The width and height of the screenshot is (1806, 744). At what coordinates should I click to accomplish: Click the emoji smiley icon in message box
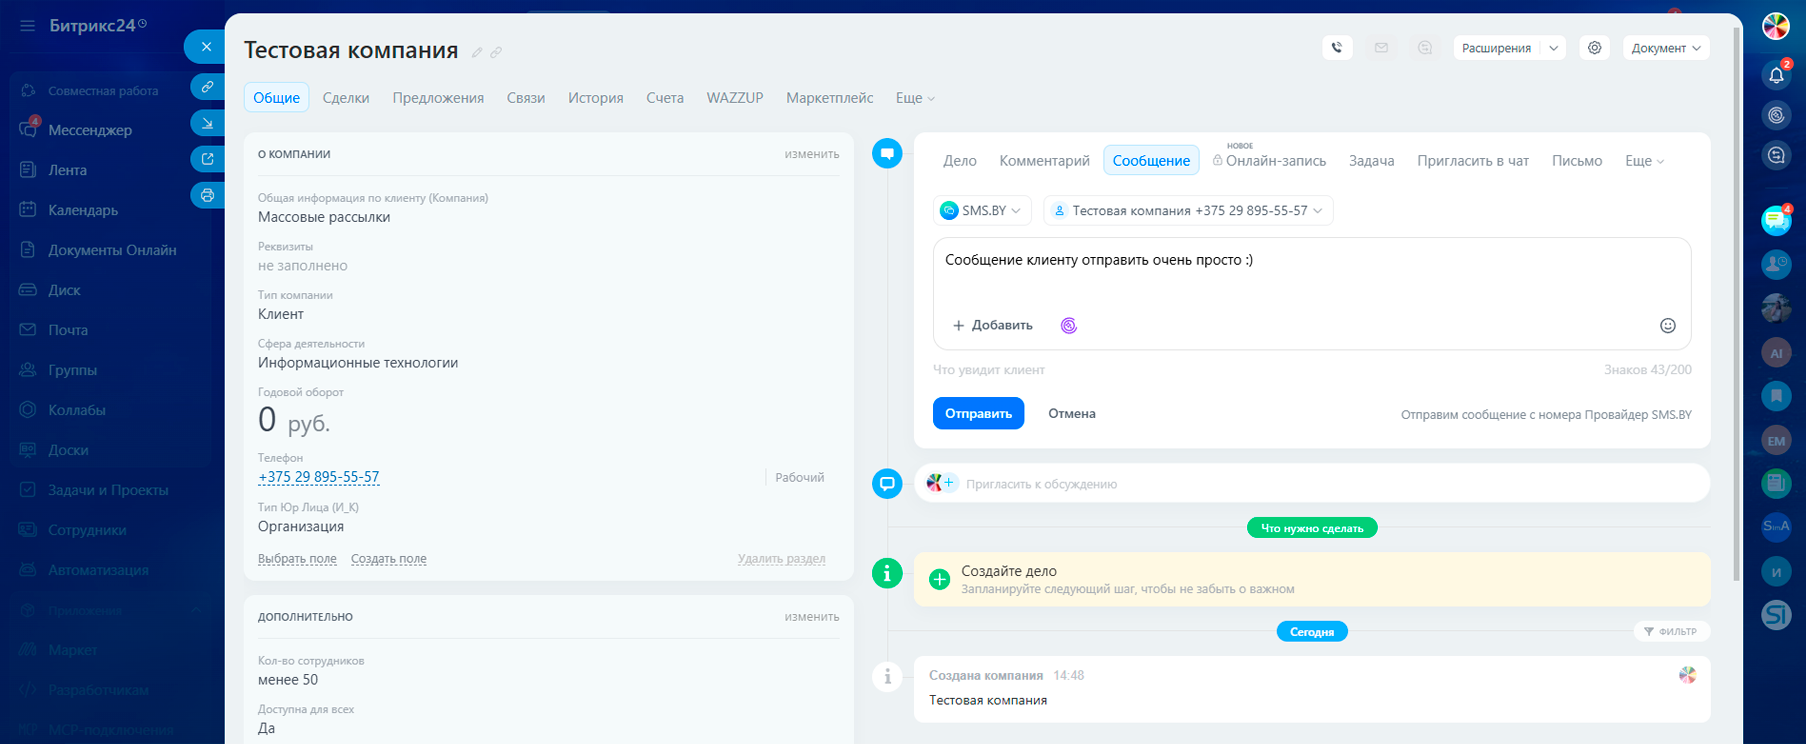1667,326
